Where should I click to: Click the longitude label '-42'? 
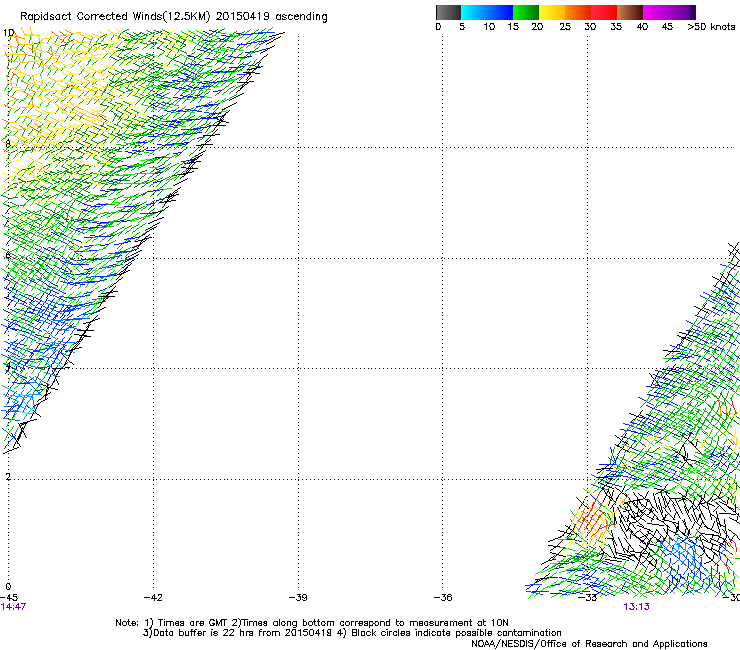pos(153,598)
